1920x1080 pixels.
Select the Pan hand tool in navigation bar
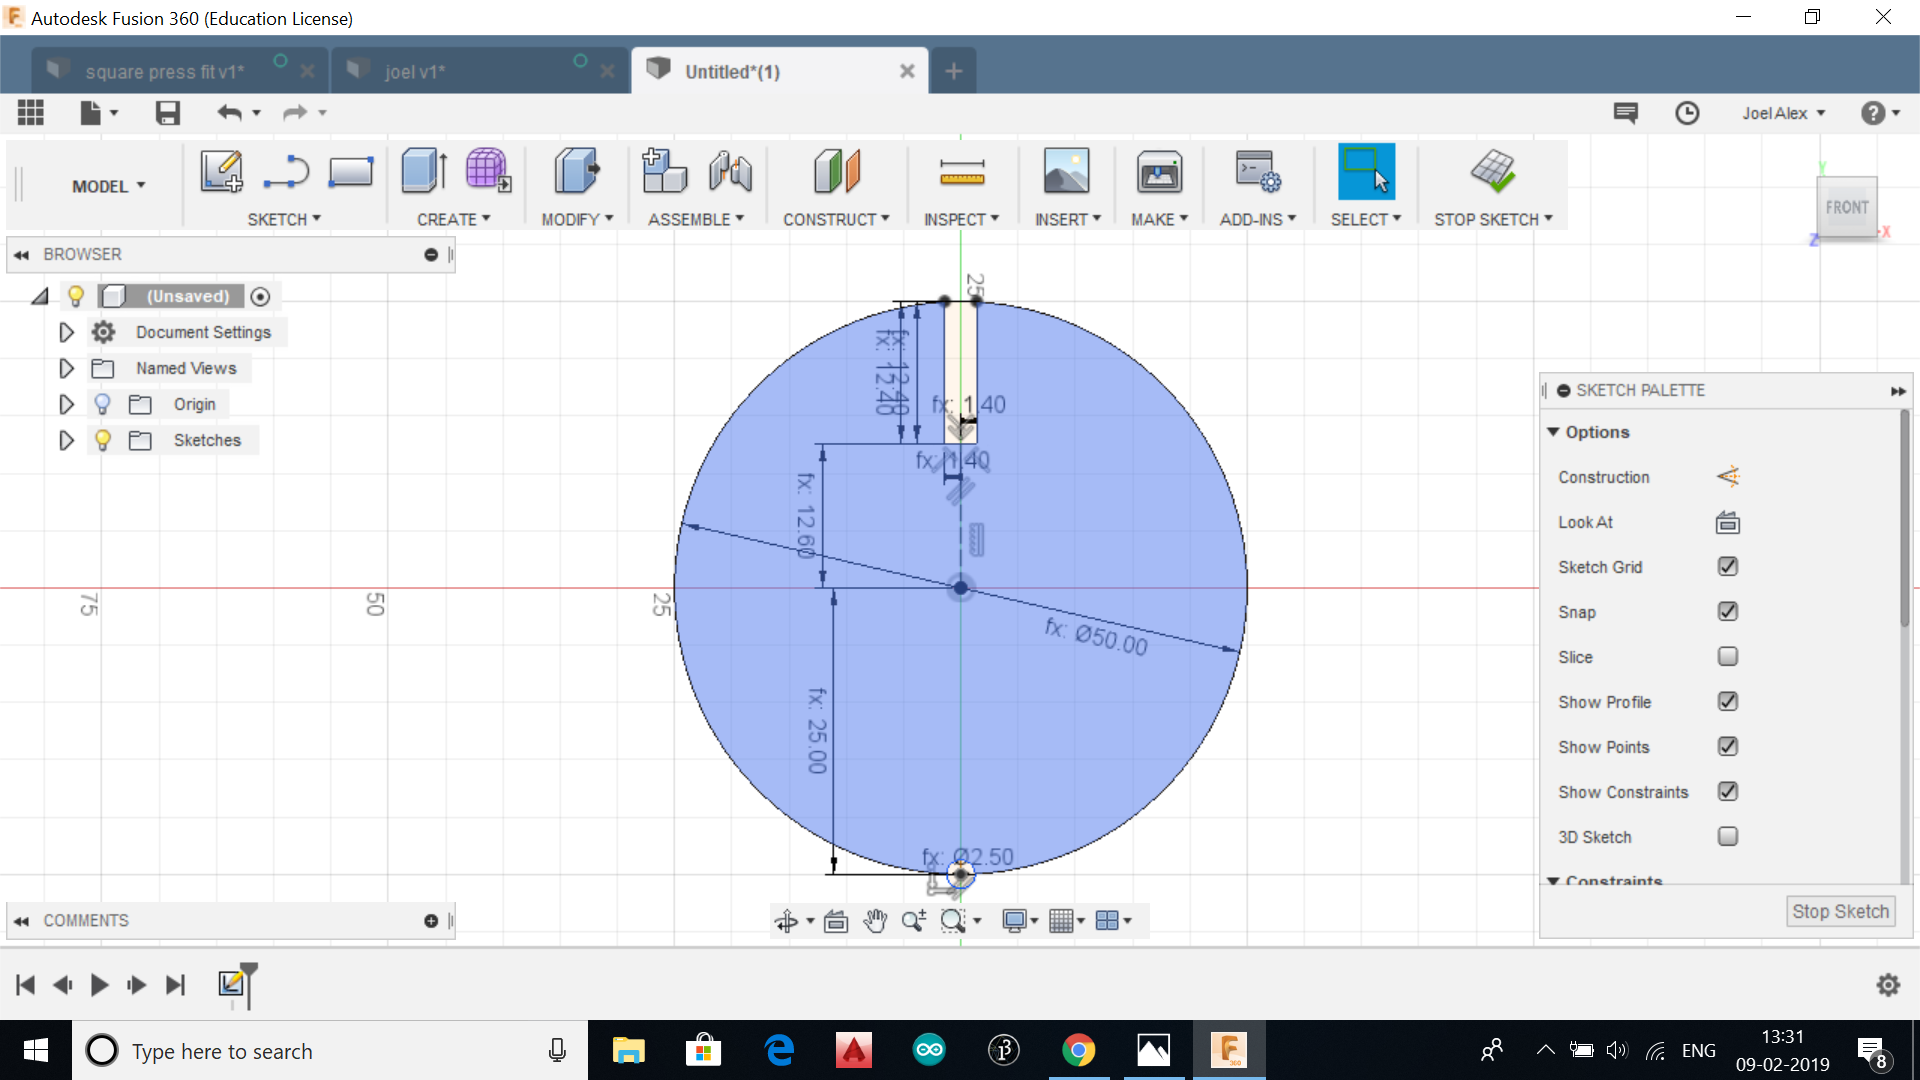pos(875,921)
